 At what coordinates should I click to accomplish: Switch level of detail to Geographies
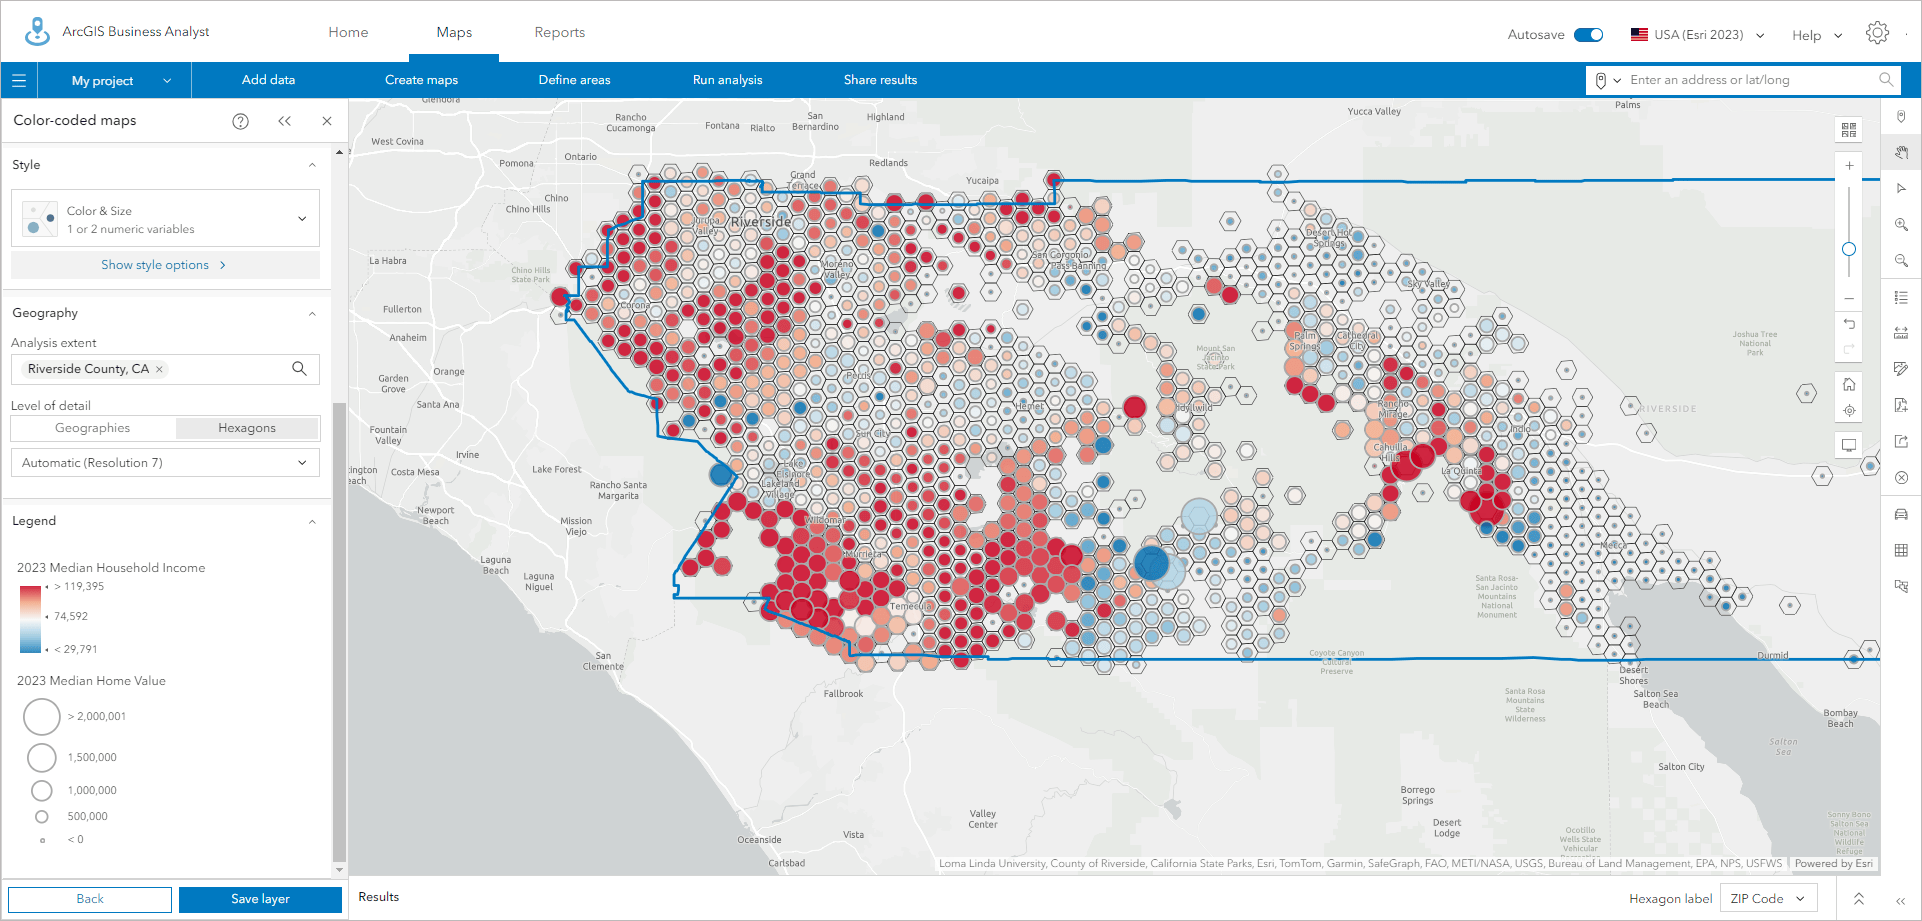point(93,427)
